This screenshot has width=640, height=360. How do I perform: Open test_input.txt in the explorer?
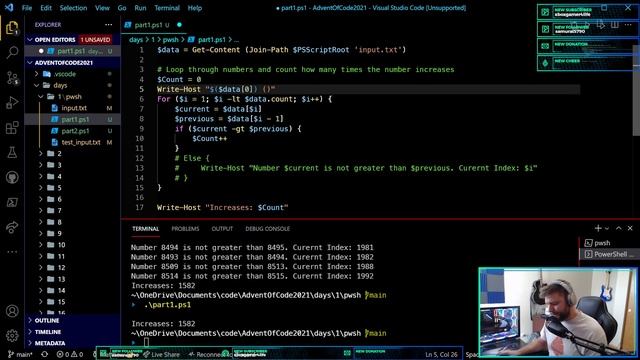tap(73, 142)
